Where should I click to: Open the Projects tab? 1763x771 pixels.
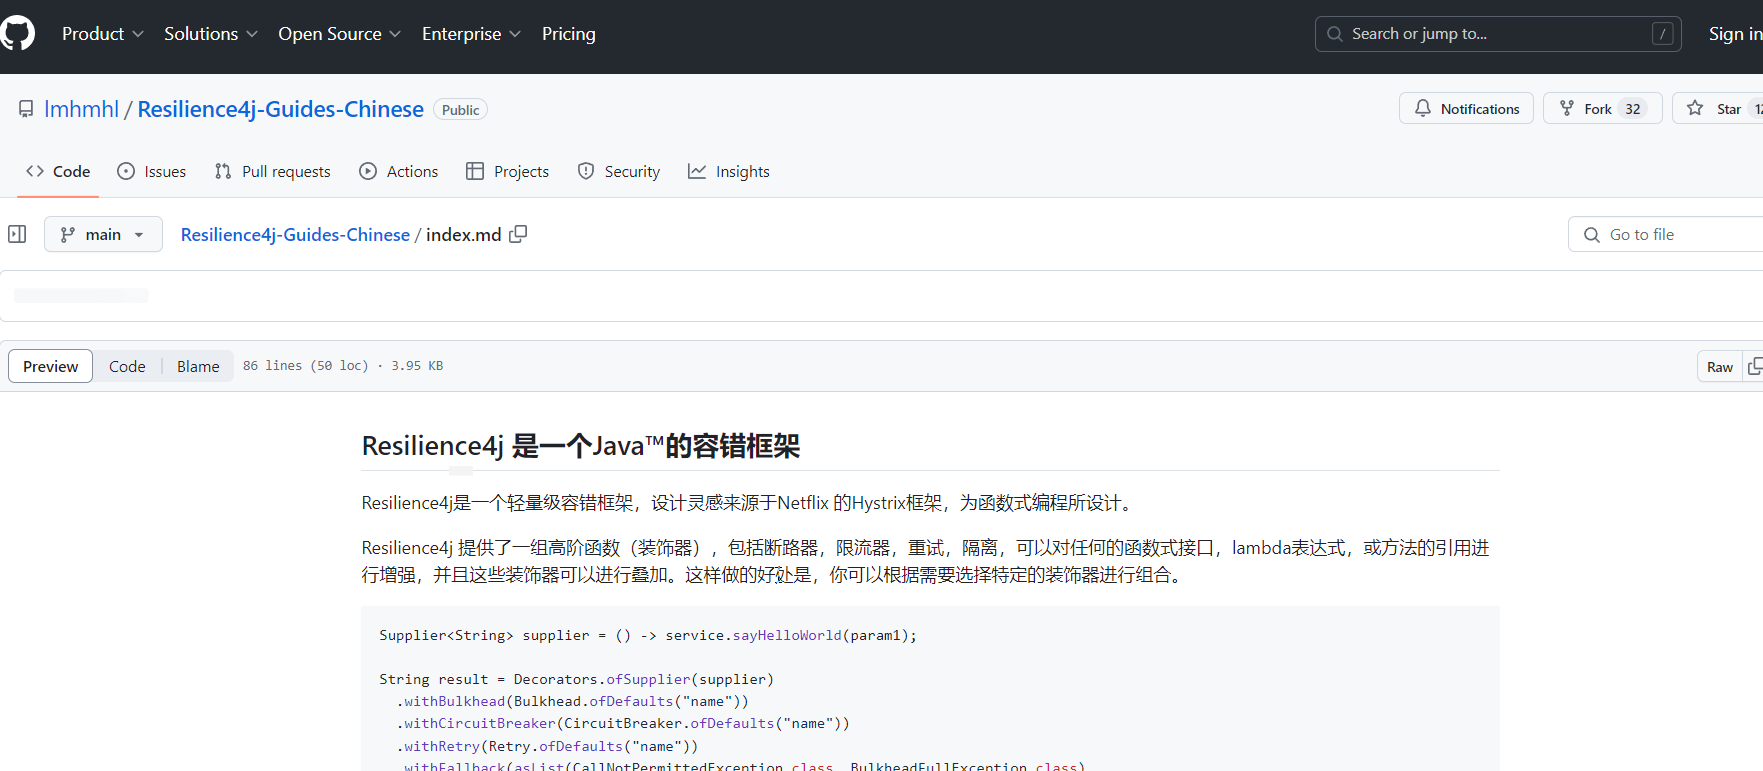click(508, 172)
